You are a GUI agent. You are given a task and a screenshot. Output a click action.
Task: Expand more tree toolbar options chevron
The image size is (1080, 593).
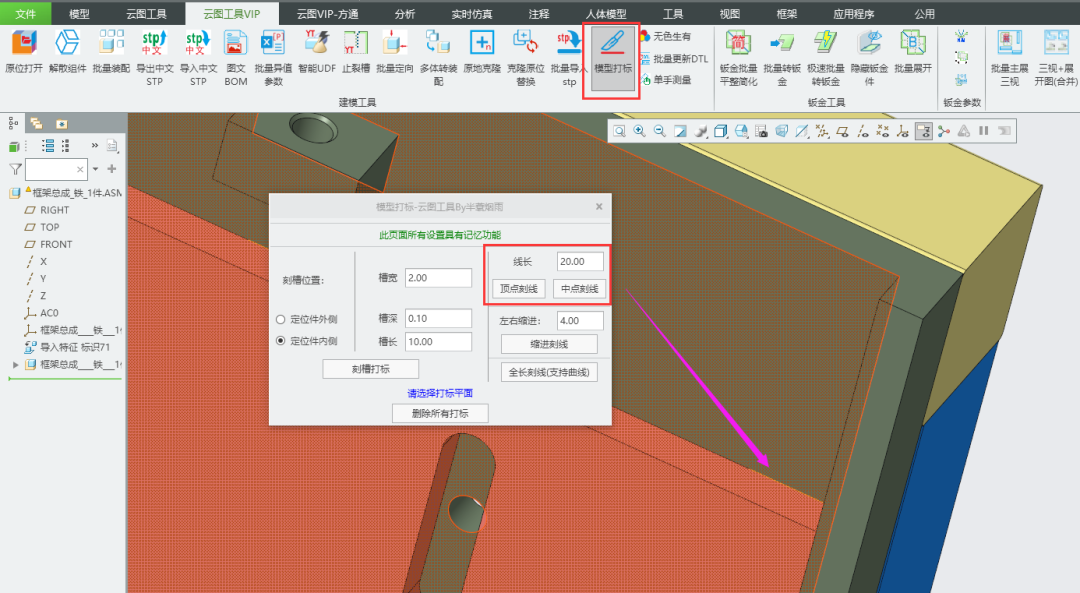point(94,145)
